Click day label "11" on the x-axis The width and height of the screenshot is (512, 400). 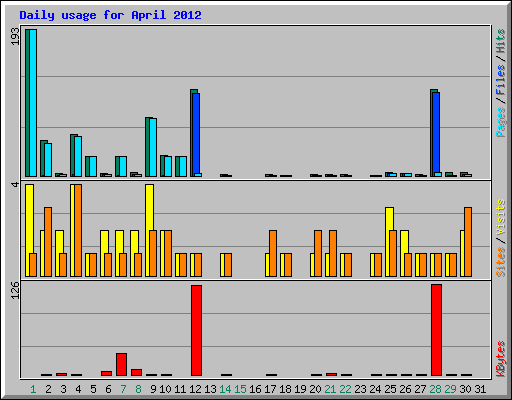pos(180,389)
